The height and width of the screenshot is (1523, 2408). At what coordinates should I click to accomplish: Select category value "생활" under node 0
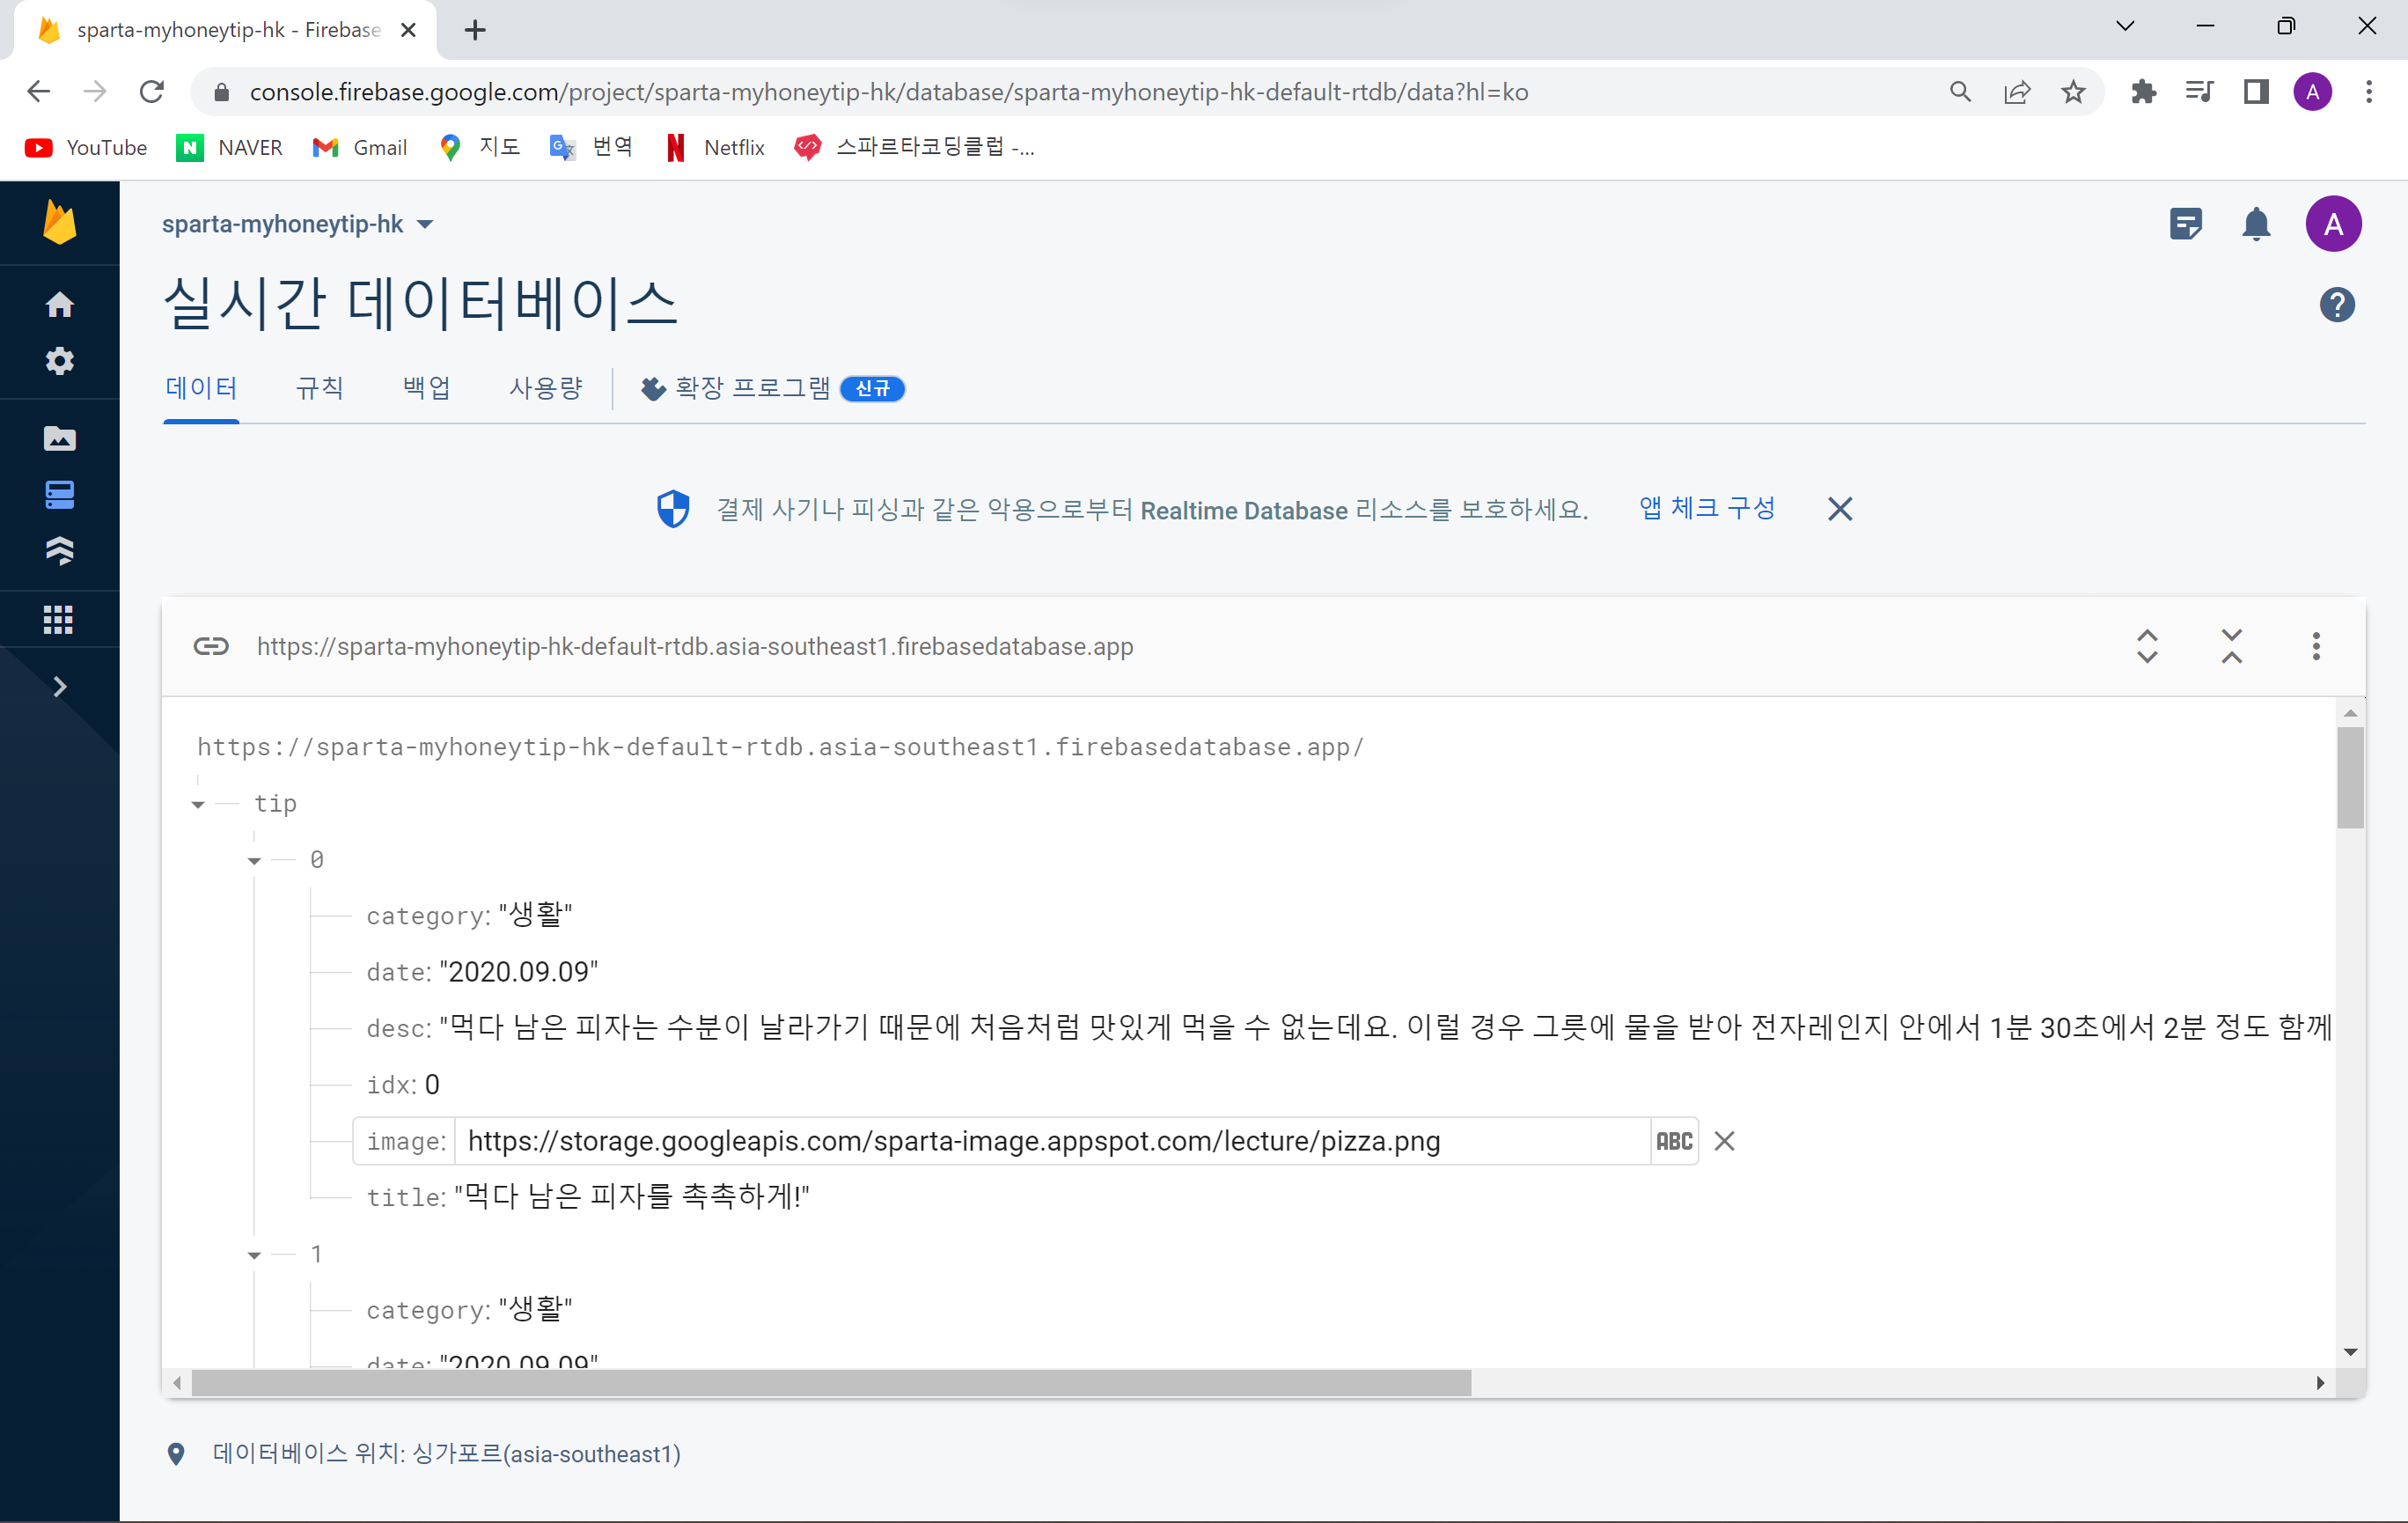click(535, 915)
